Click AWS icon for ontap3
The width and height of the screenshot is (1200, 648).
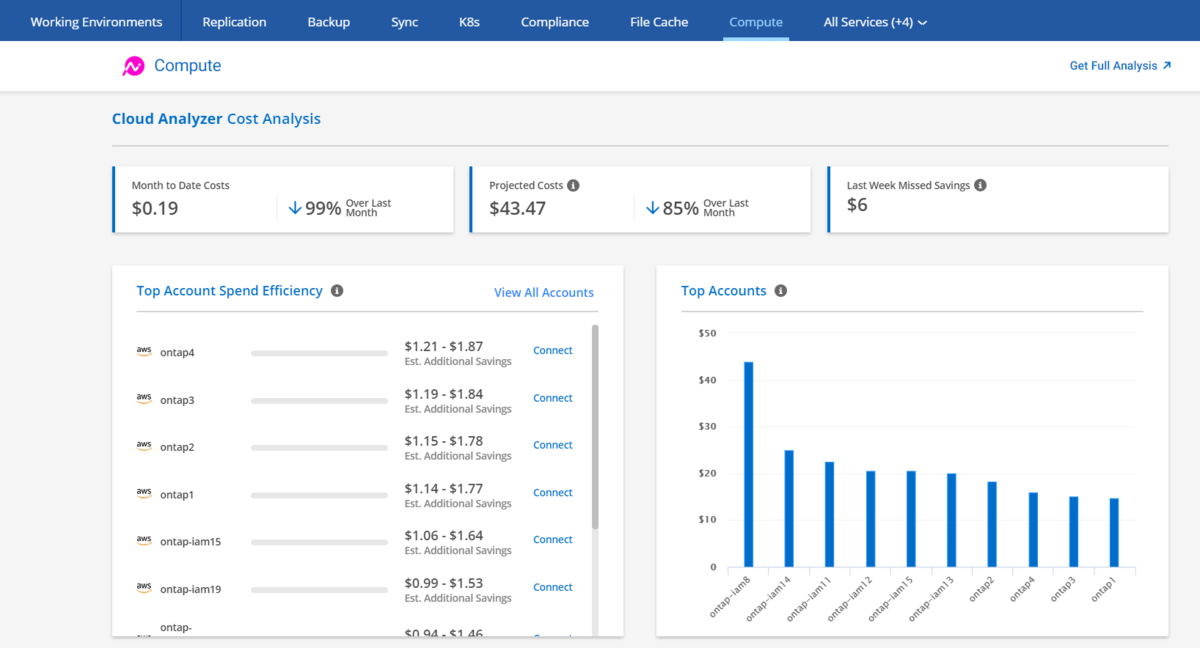[144, 399]
